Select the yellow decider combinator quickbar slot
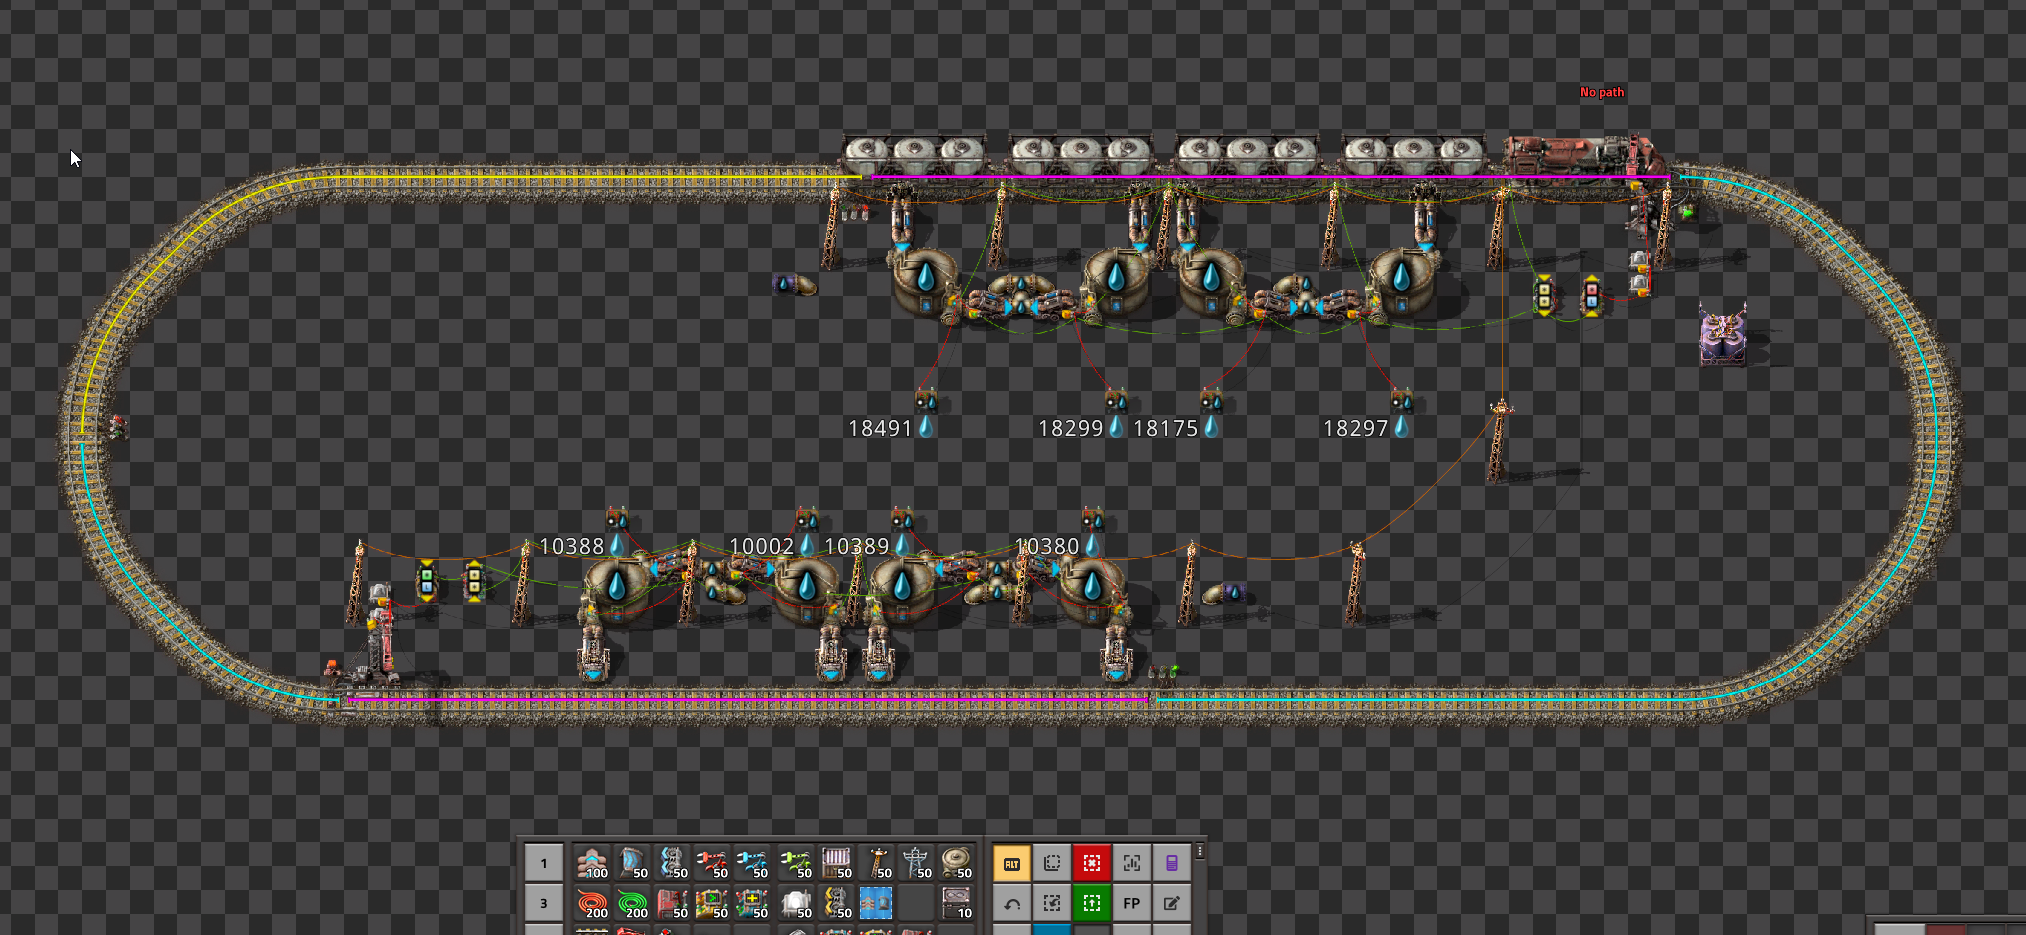 point(713,903)
